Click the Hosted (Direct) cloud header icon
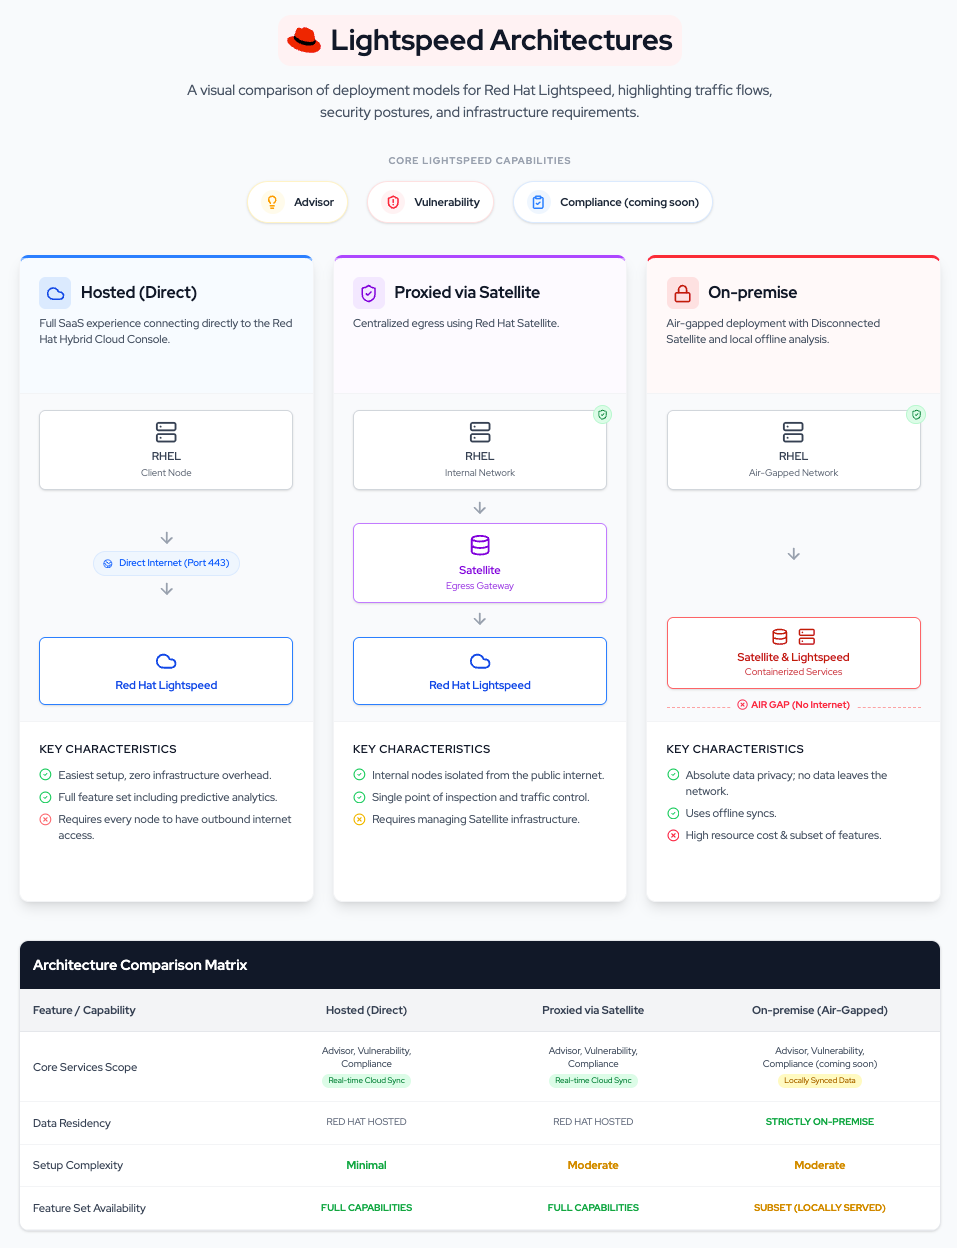This screenshot has height=1248, width=957. pyautogui.click(x=55, y=293)
